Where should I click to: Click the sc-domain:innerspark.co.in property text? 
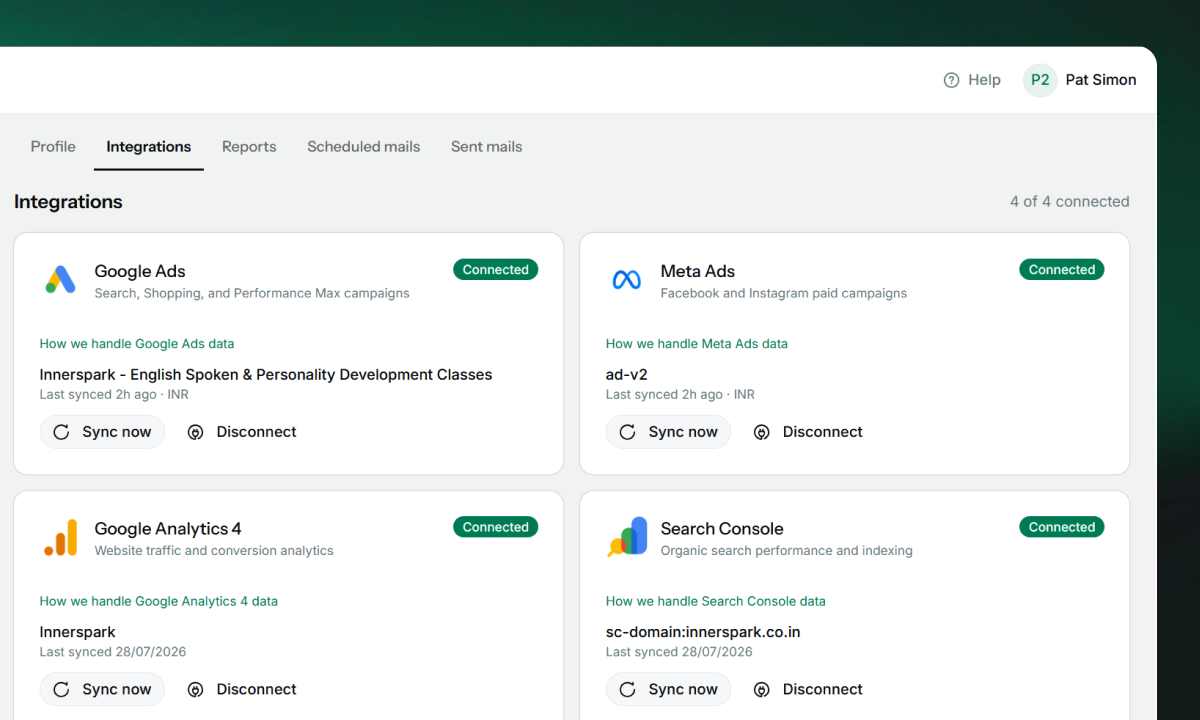[703, 632]
